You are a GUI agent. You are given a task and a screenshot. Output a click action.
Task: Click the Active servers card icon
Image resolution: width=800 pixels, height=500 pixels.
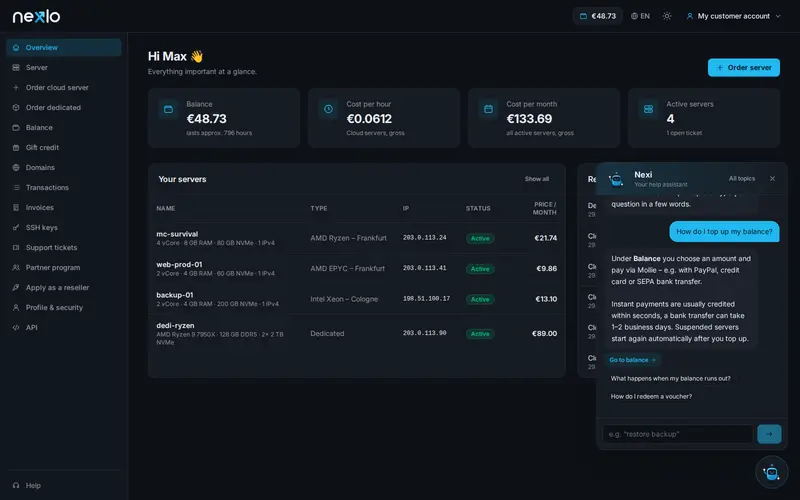click(x=648, y=109)
